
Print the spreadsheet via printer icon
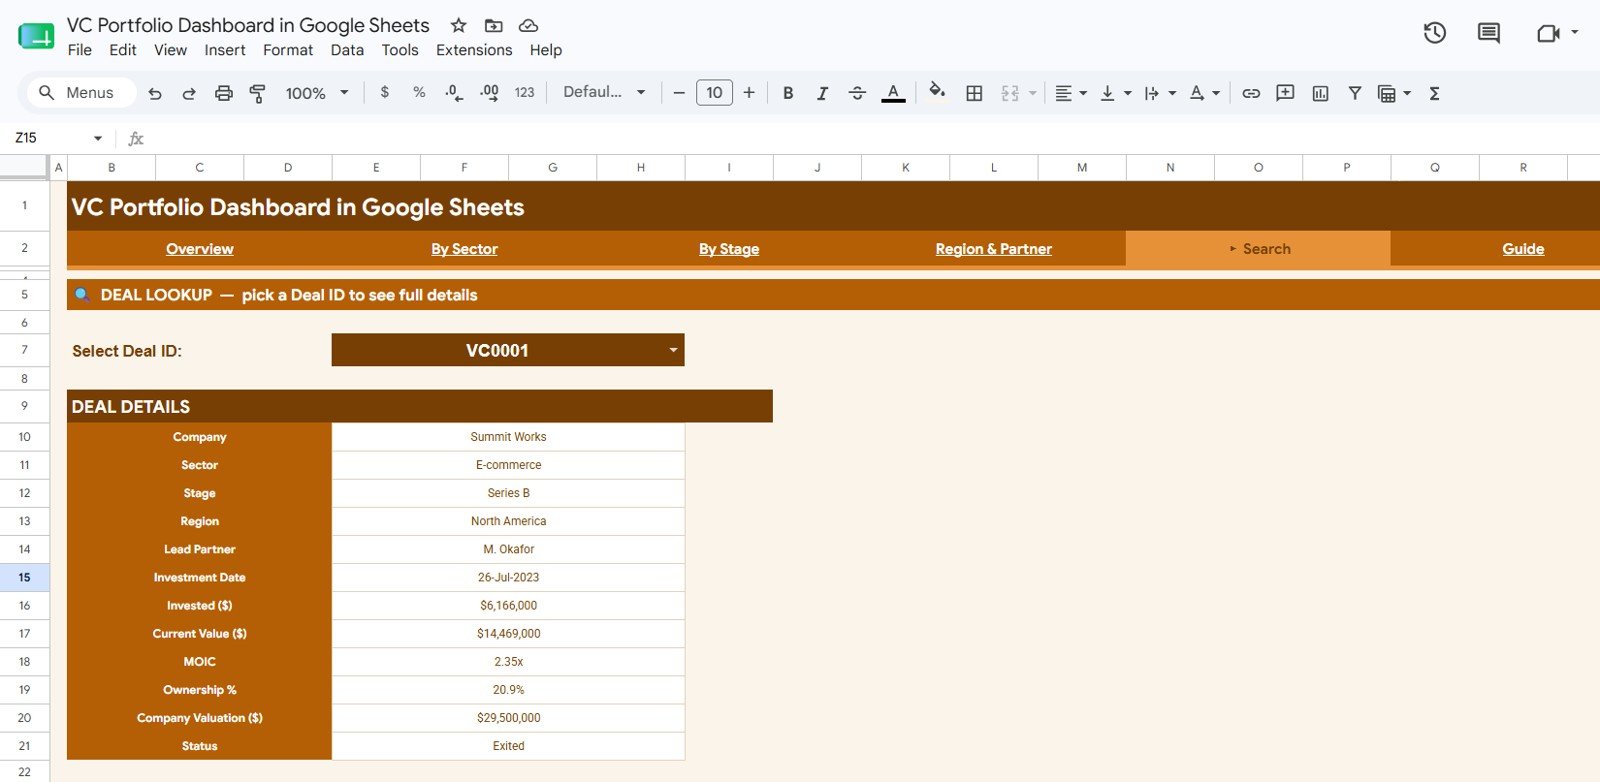point(224,93)
